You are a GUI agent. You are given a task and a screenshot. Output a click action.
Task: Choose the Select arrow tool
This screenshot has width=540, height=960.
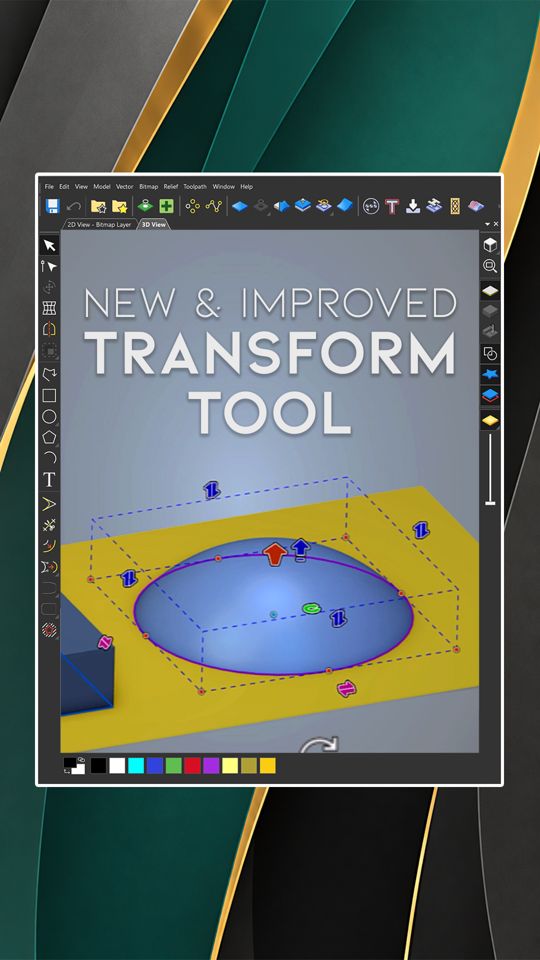49,246
